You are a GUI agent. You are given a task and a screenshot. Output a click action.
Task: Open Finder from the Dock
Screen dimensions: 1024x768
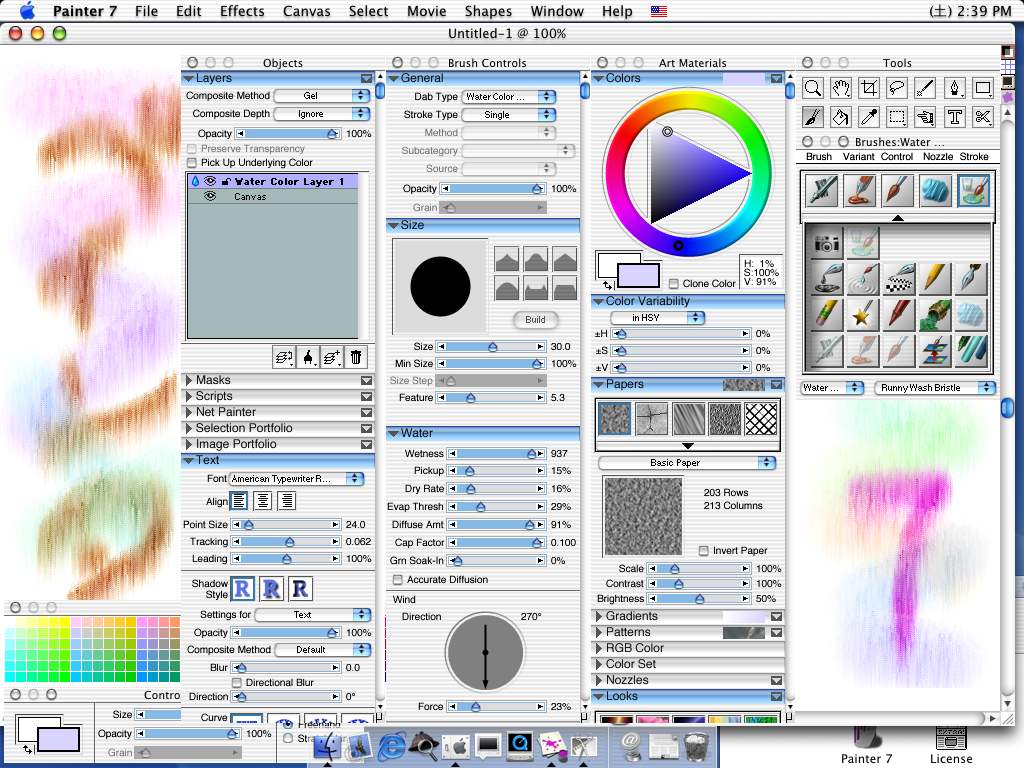[x=327, y=746]
